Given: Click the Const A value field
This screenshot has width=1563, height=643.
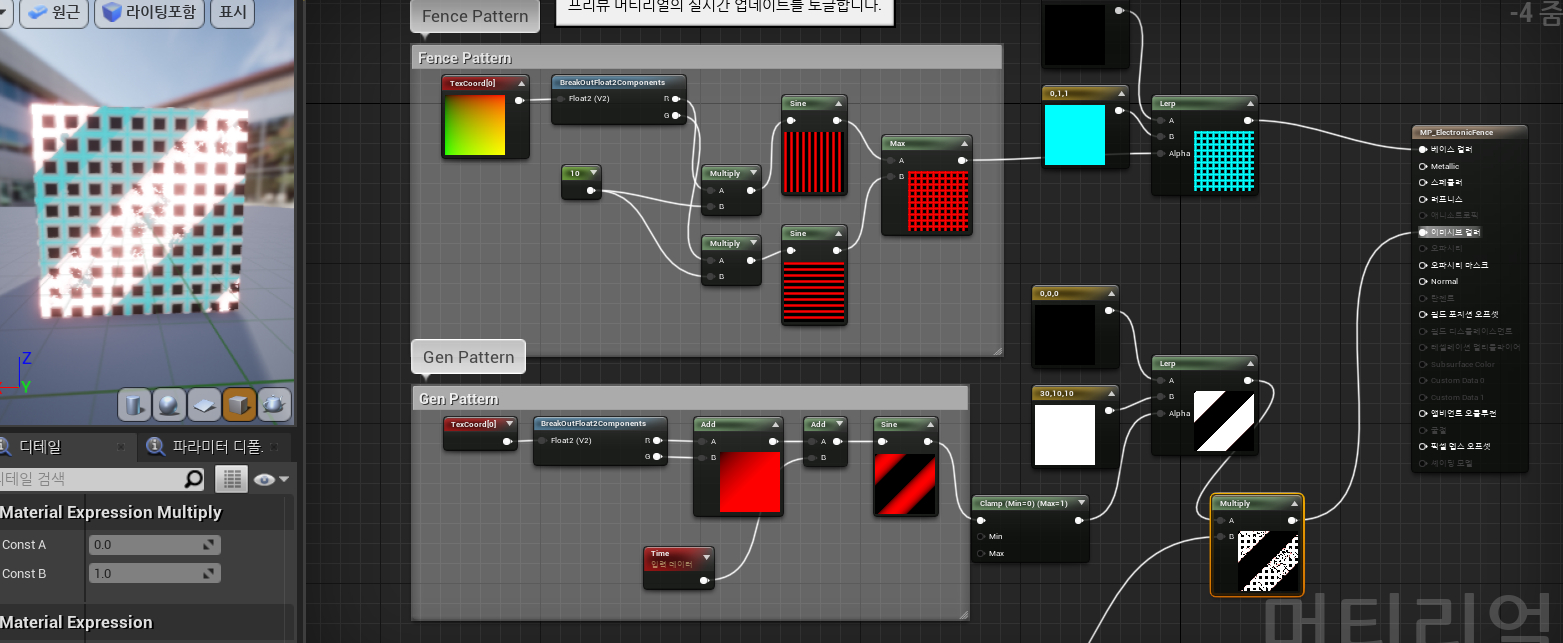Looking at the screenshot, I should click(x=155, y=545).
